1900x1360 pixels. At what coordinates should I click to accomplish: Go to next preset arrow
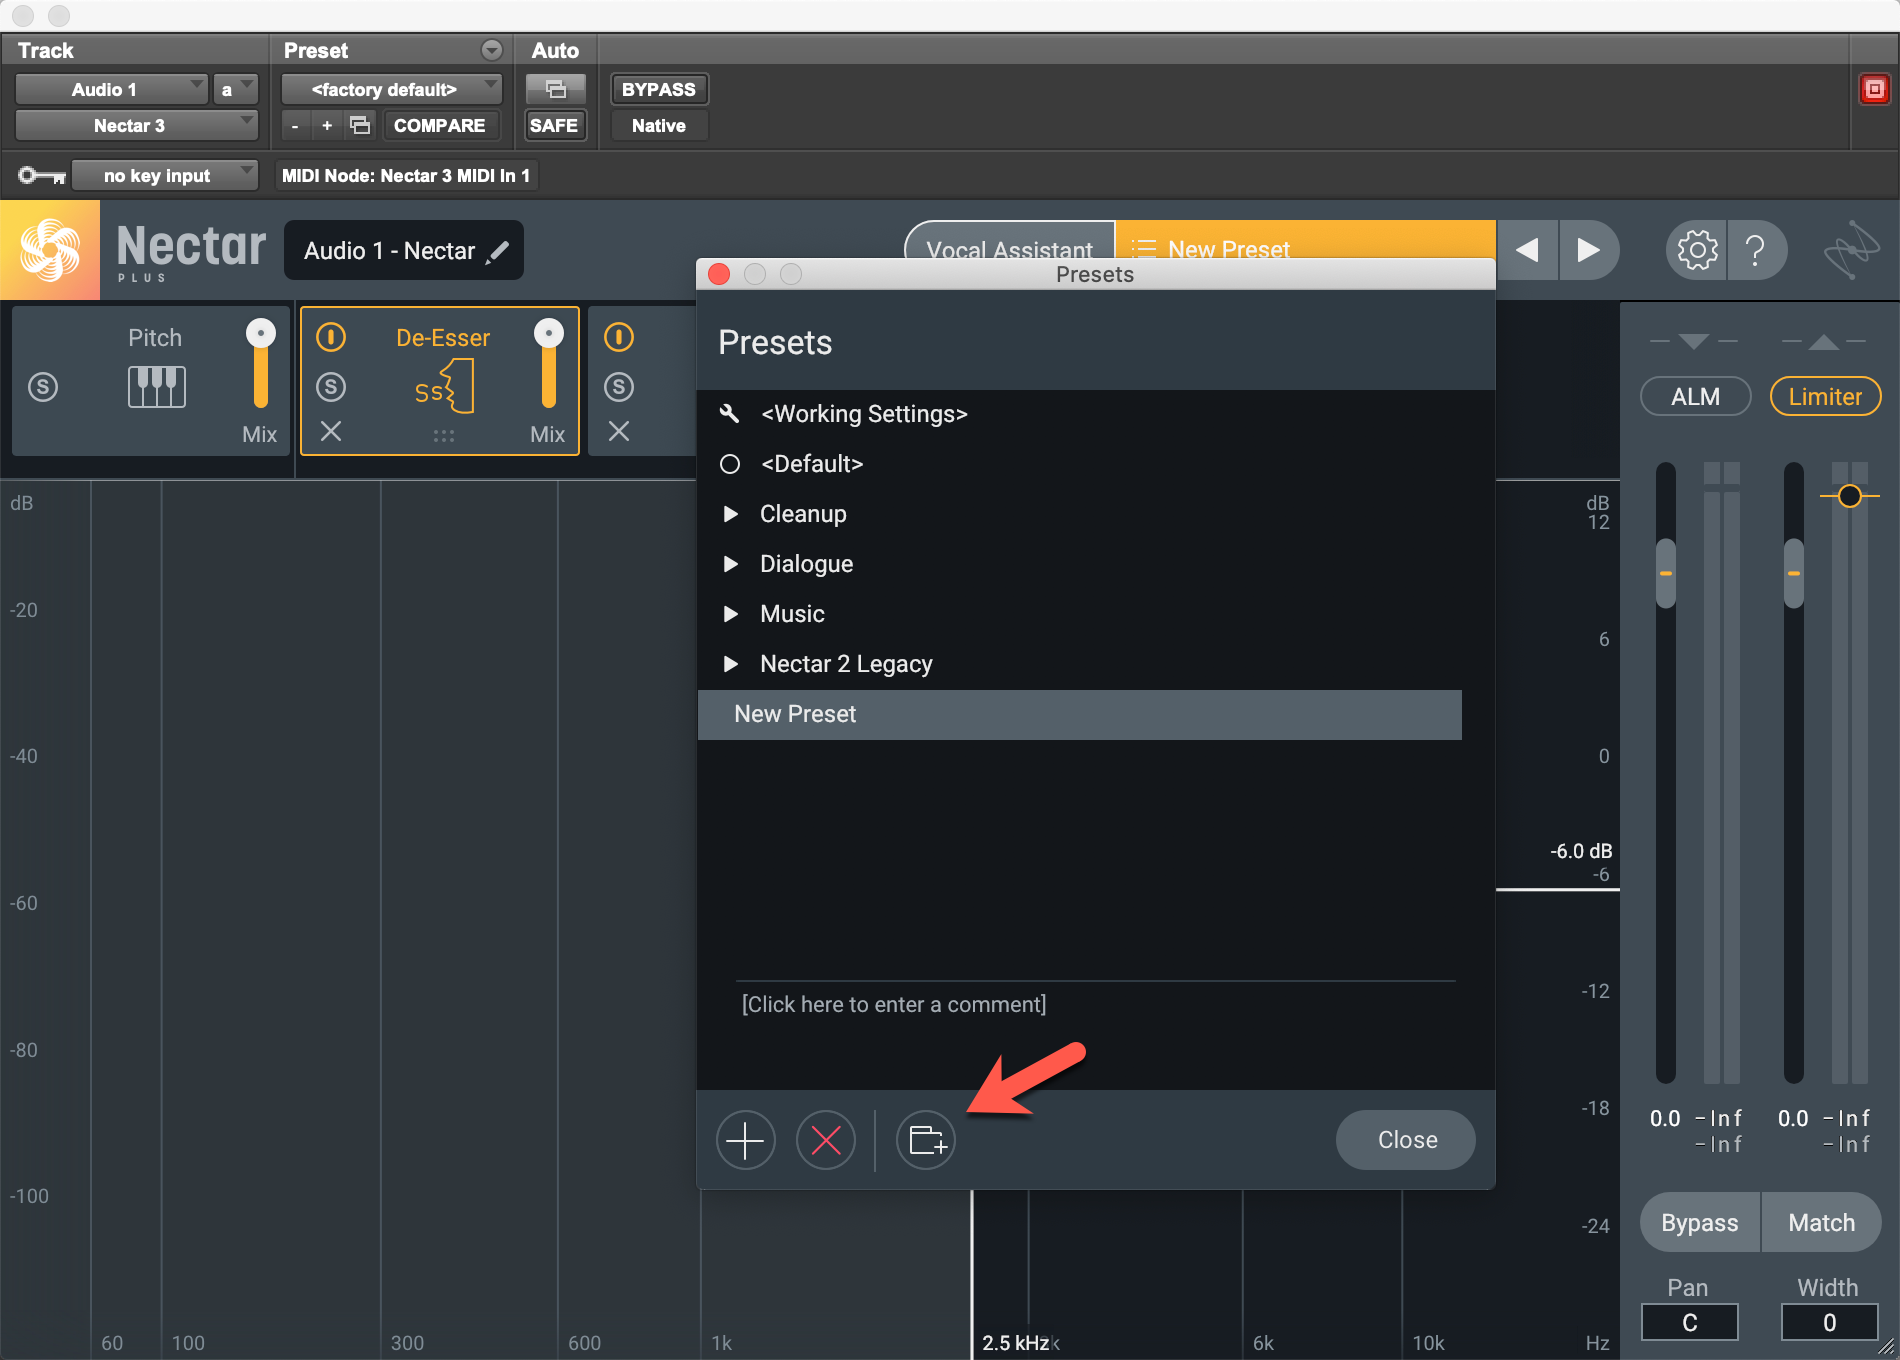tap(1588, 250)
